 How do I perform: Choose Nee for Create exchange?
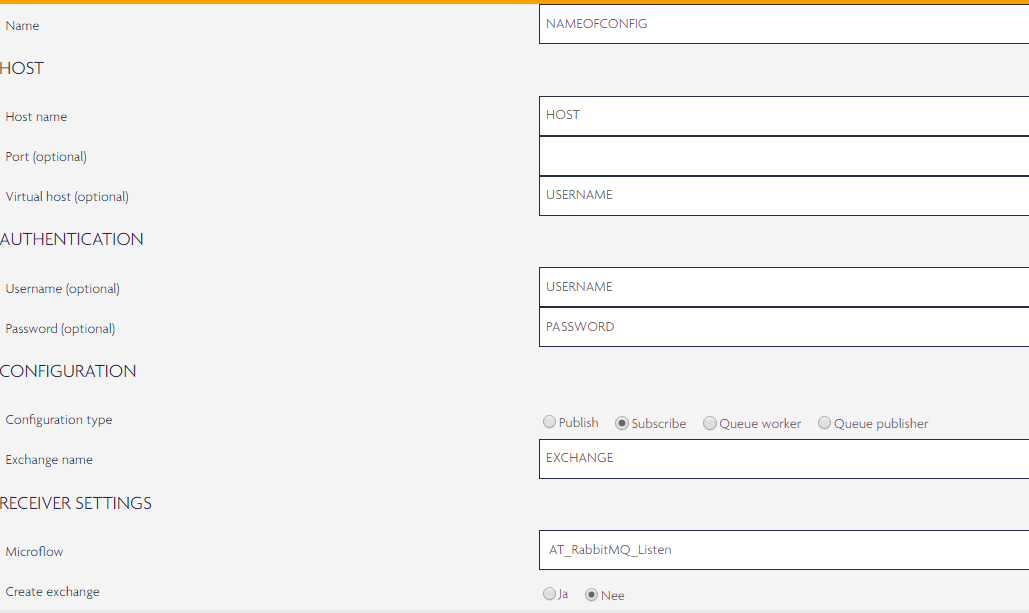point(591,595)
